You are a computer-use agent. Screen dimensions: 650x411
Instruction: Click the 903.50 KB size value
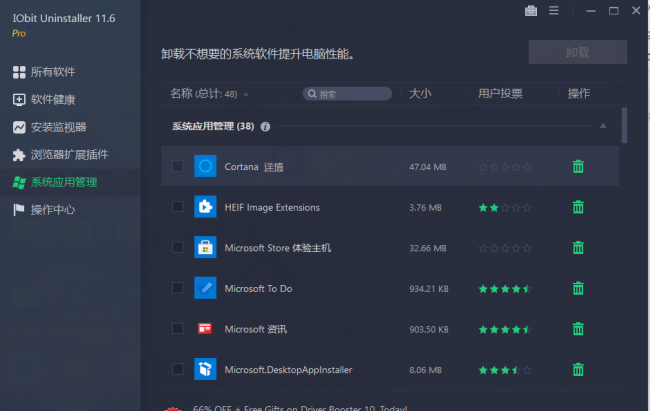429,330
